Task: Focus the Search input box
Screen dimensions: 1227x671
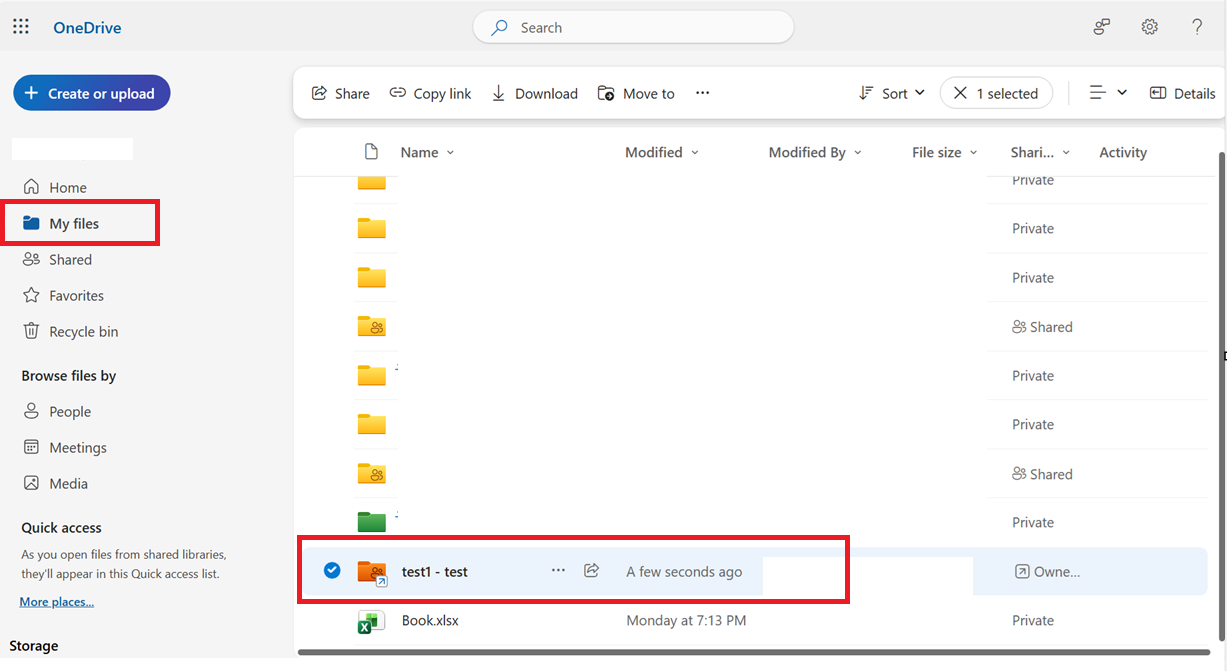Action: 633,28
